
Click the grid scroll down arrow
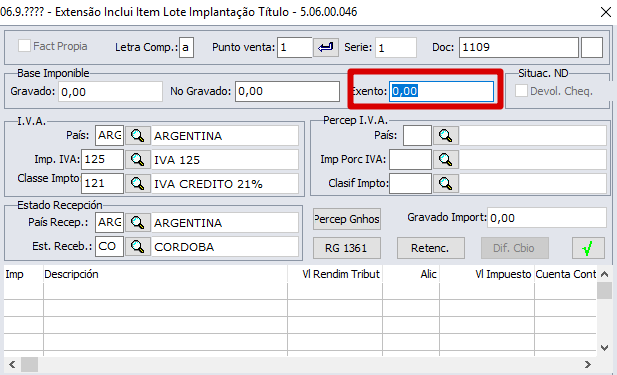coord(605,348)
